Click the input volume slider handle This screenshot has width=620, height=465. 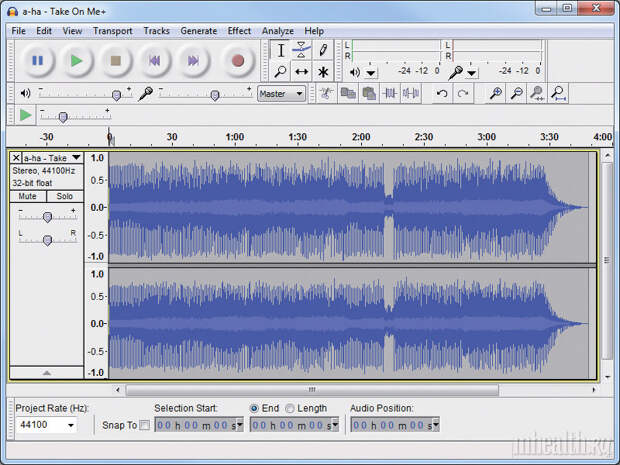[215, 95]
